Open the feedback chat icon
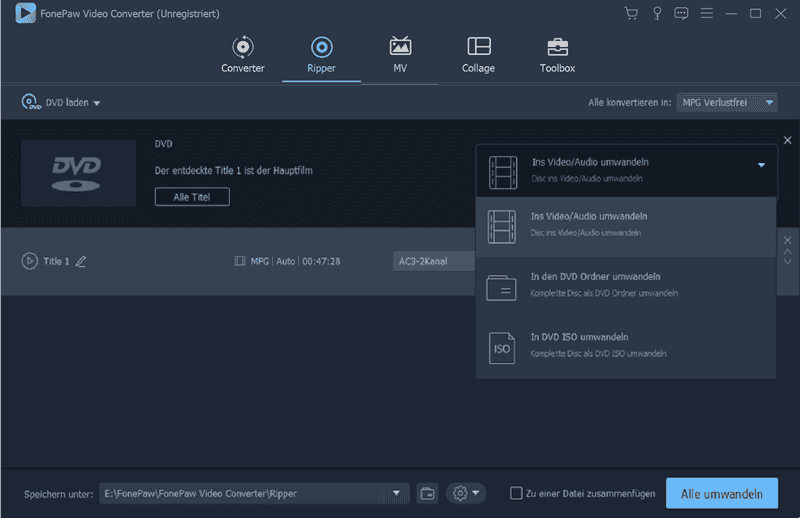This screenshot has width=800, height=518. [681, 13]
